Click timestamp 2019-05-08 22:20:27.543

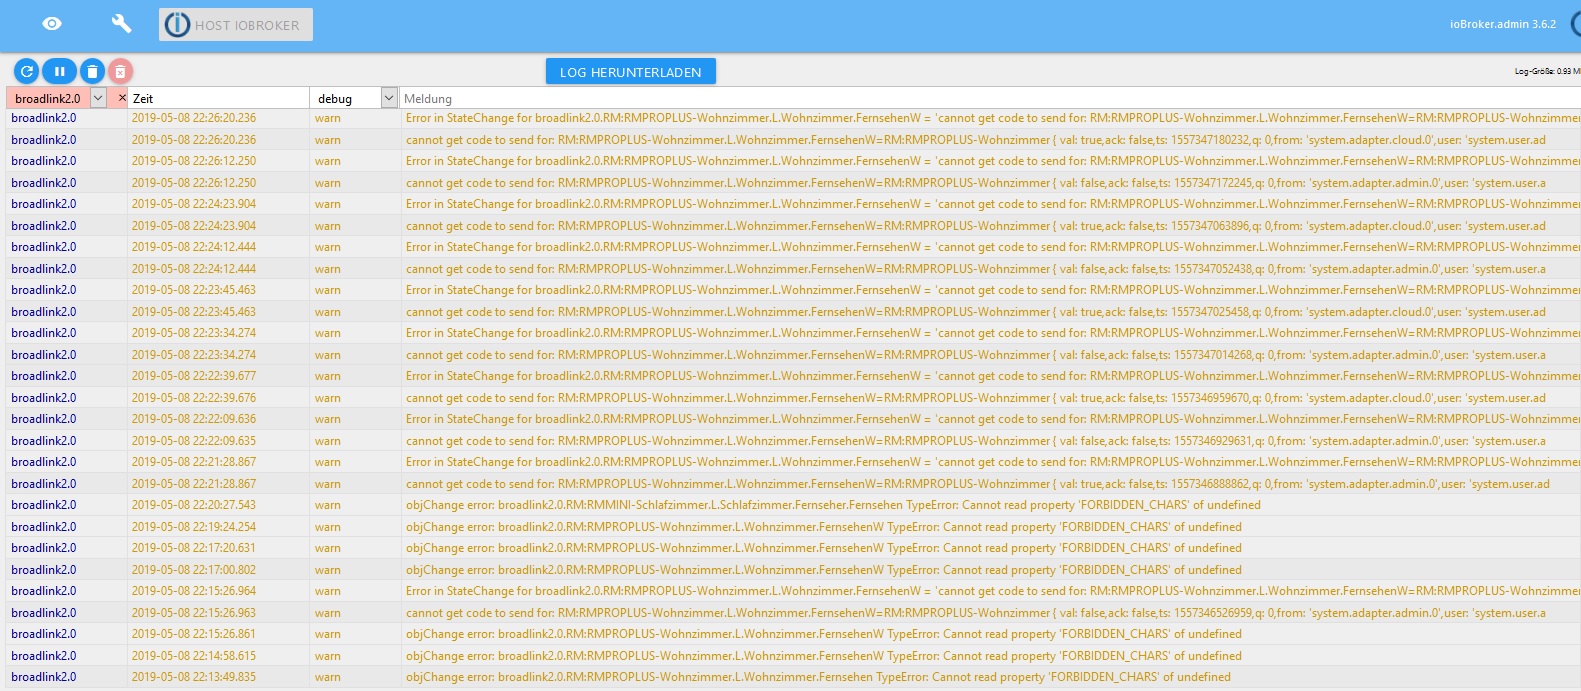(194, 505)
